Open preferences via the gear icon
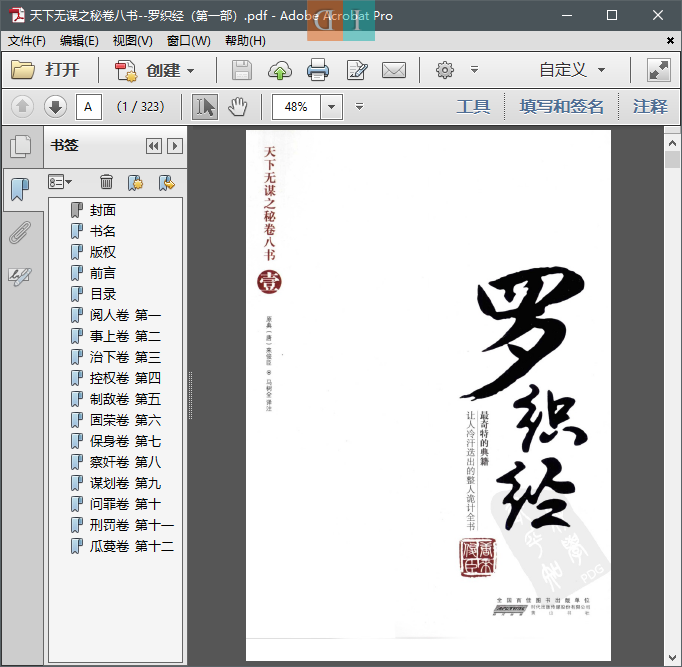The width and height of the screenshot is (682, 667). tap(445, 70)
